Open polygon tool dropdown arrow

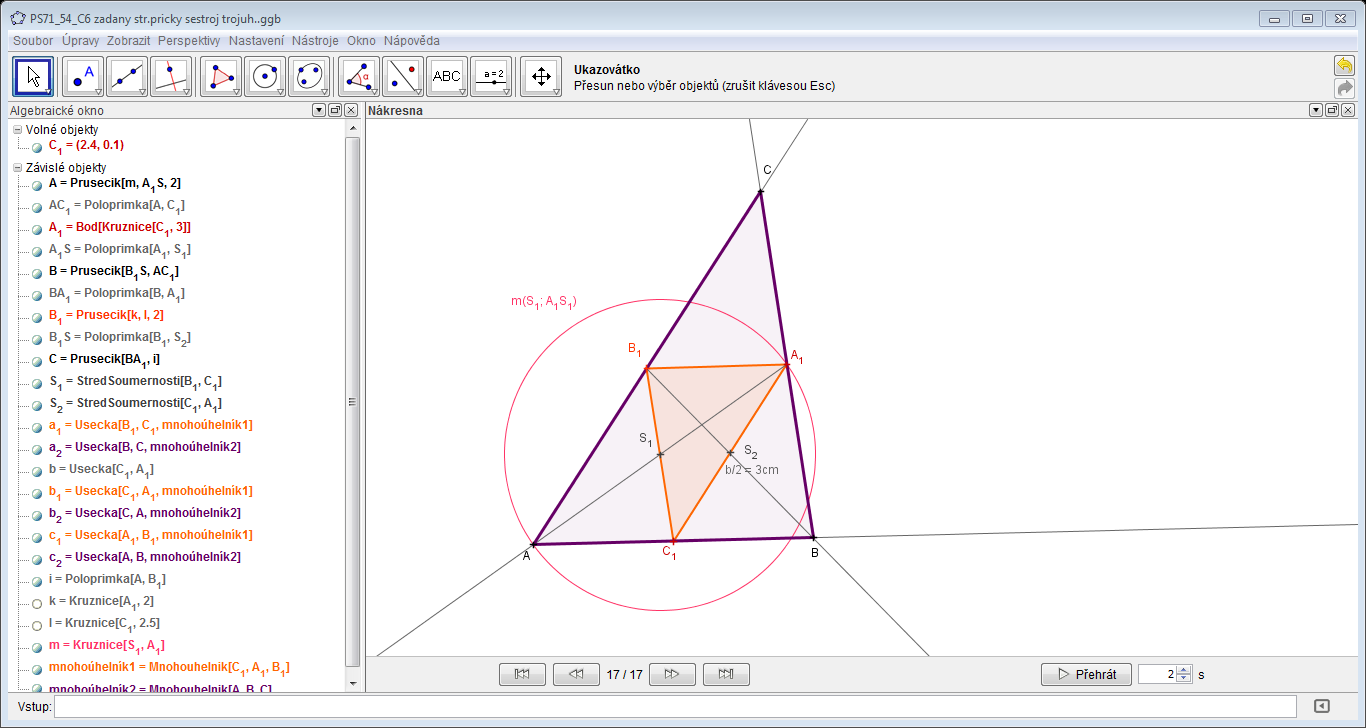click(x=235, y=91)
